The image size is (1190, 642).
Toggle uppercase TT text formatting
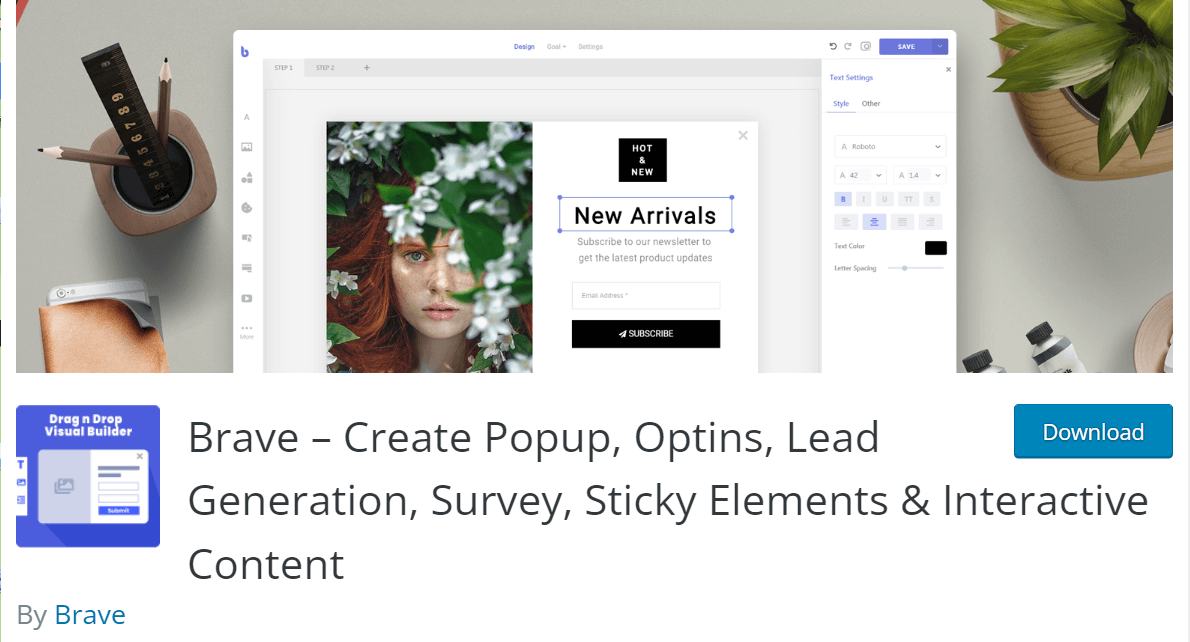tap(908, 199)
